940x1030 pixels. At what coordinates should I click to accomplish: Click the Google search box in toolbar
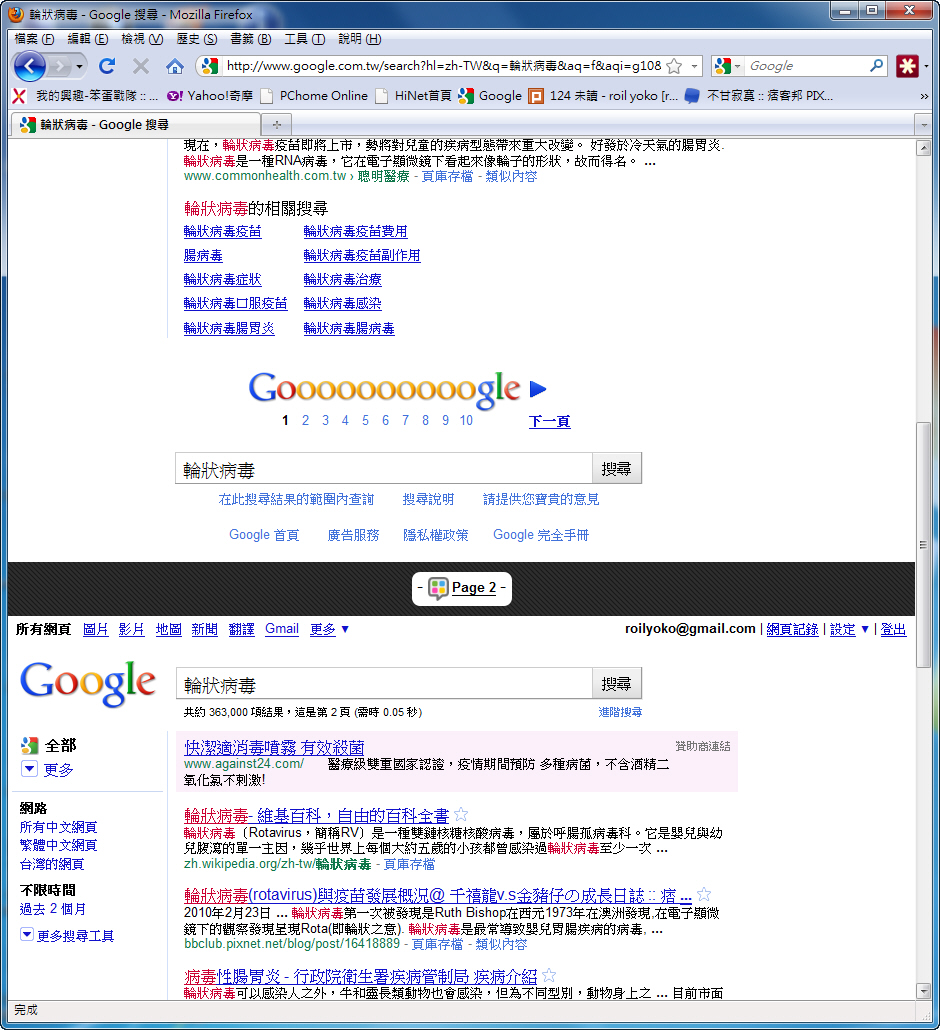806,66
